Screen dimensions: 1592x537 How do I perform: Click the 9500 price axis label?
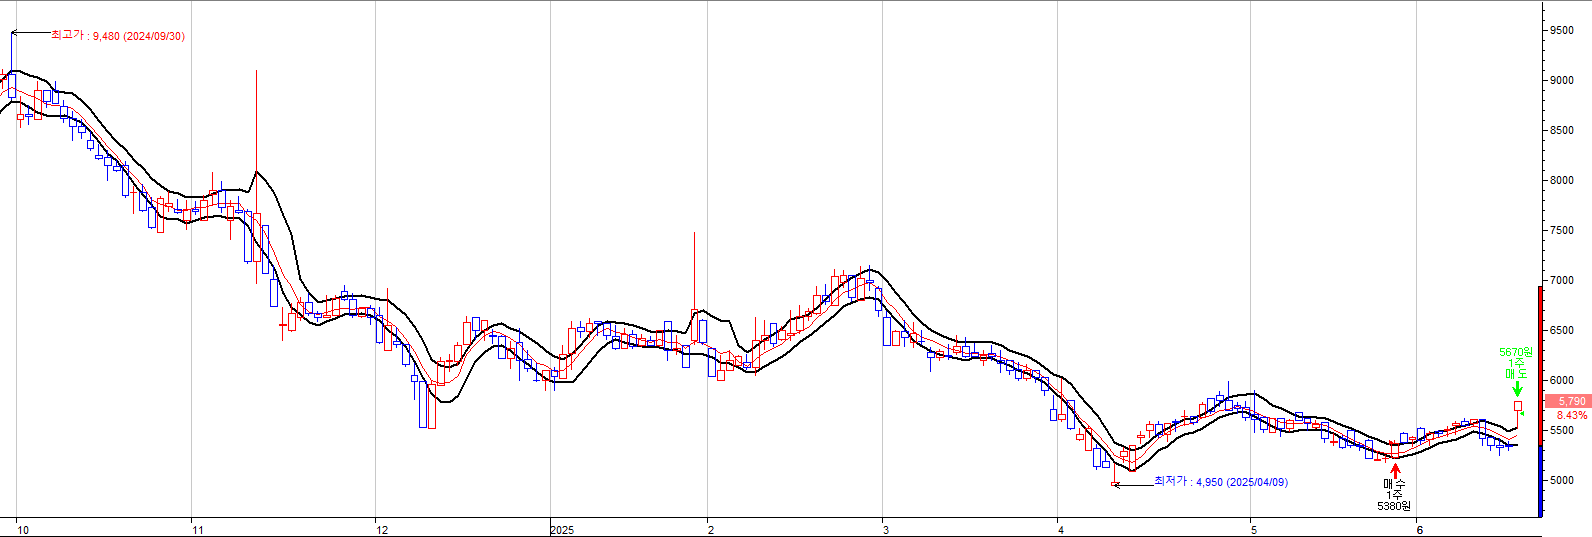(x=1562, y=30)
